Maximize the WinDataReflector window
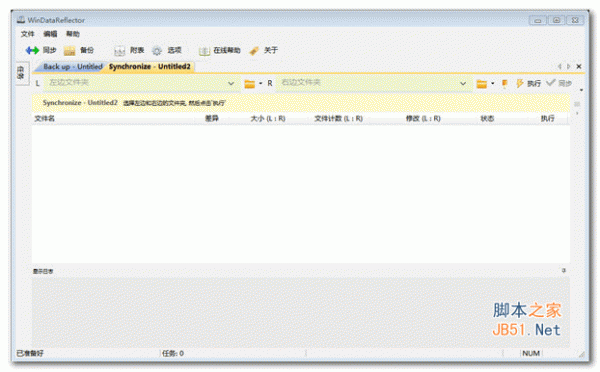 point(556,20)
